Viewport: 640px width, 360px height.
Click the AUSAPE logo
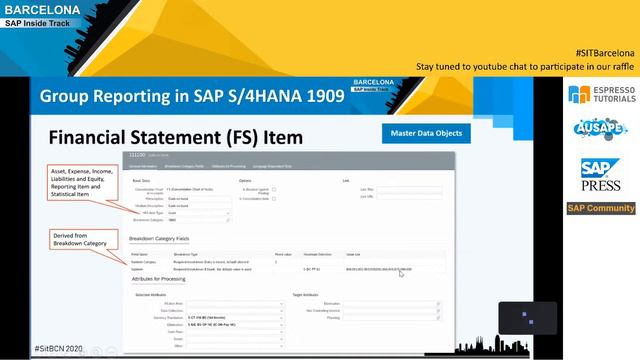(x=600, y=129)
